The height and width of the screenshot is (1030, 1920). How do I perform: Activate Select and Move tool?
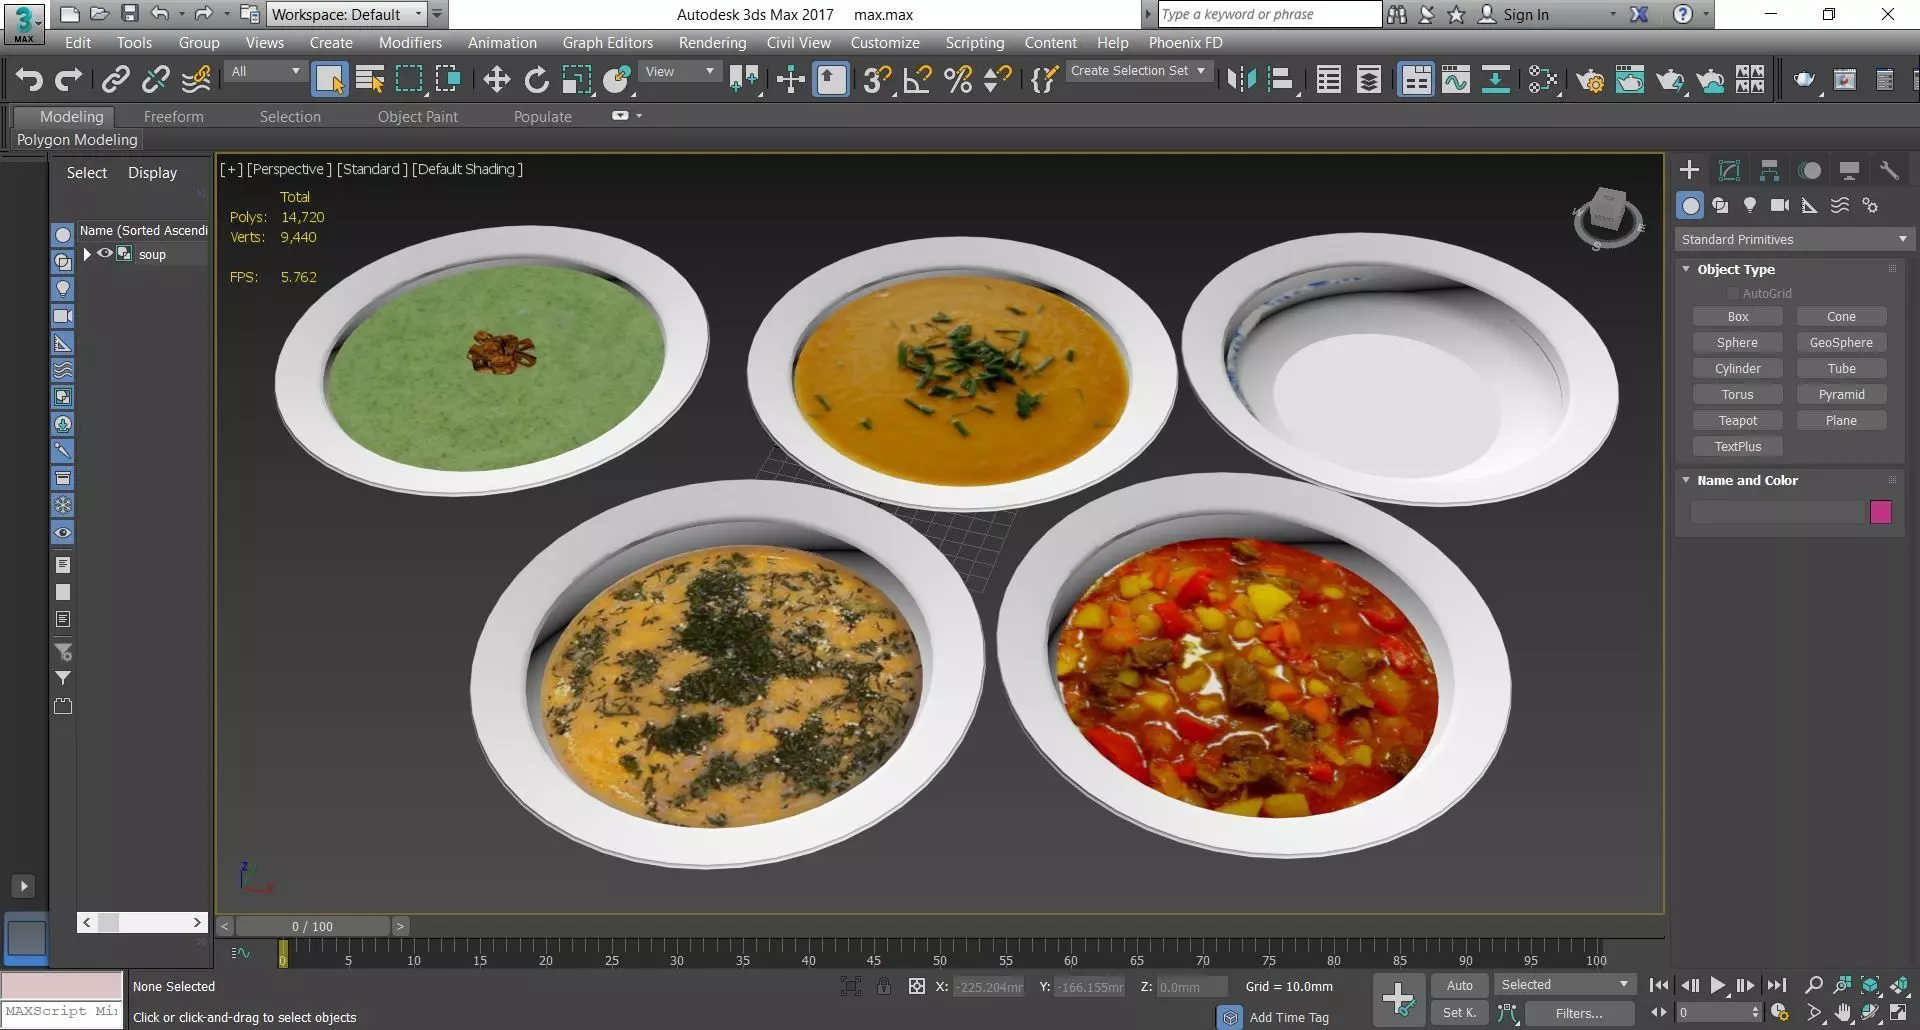click(496, 80)
